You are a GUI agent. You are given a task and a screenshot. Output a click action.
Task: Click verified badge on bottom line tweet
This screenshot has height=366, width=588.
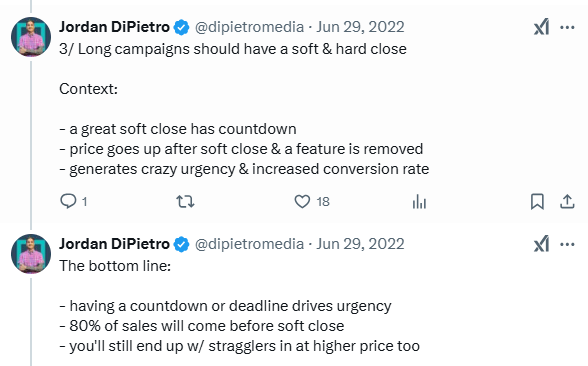pyautogui.click(x=182, y=244)
